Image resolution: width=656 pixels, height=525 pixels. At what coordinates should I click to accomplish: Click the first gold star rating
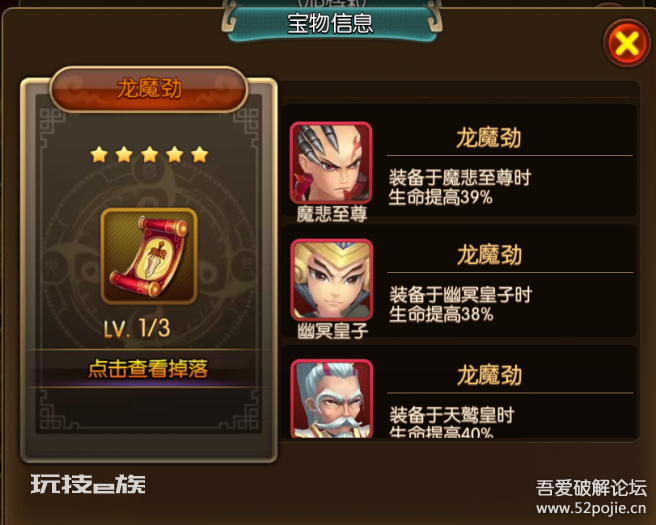[99, 155]
